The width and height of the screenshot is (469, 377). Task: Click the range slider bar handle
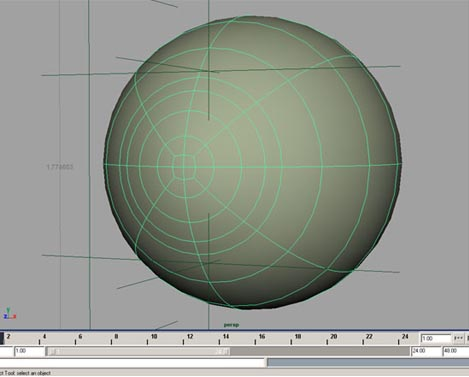pyautogui.click(x=138, y=351)
